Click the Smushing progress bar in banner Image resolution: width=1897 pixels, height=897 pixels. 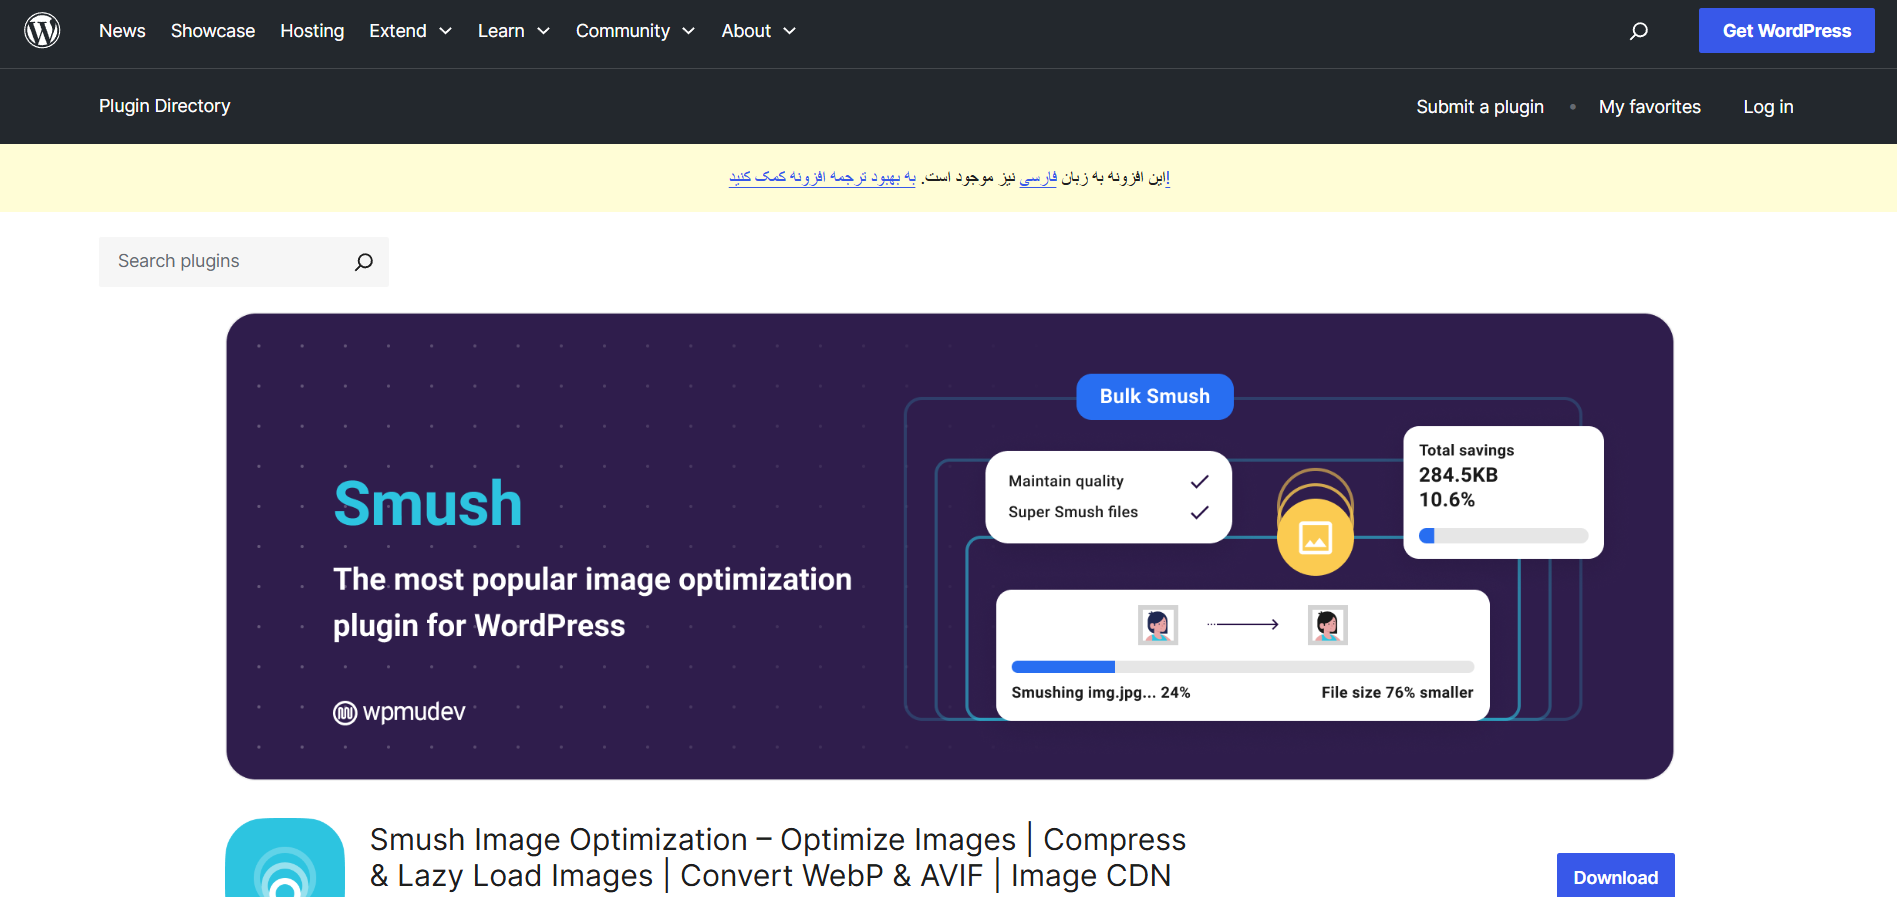click(1242, 667)
